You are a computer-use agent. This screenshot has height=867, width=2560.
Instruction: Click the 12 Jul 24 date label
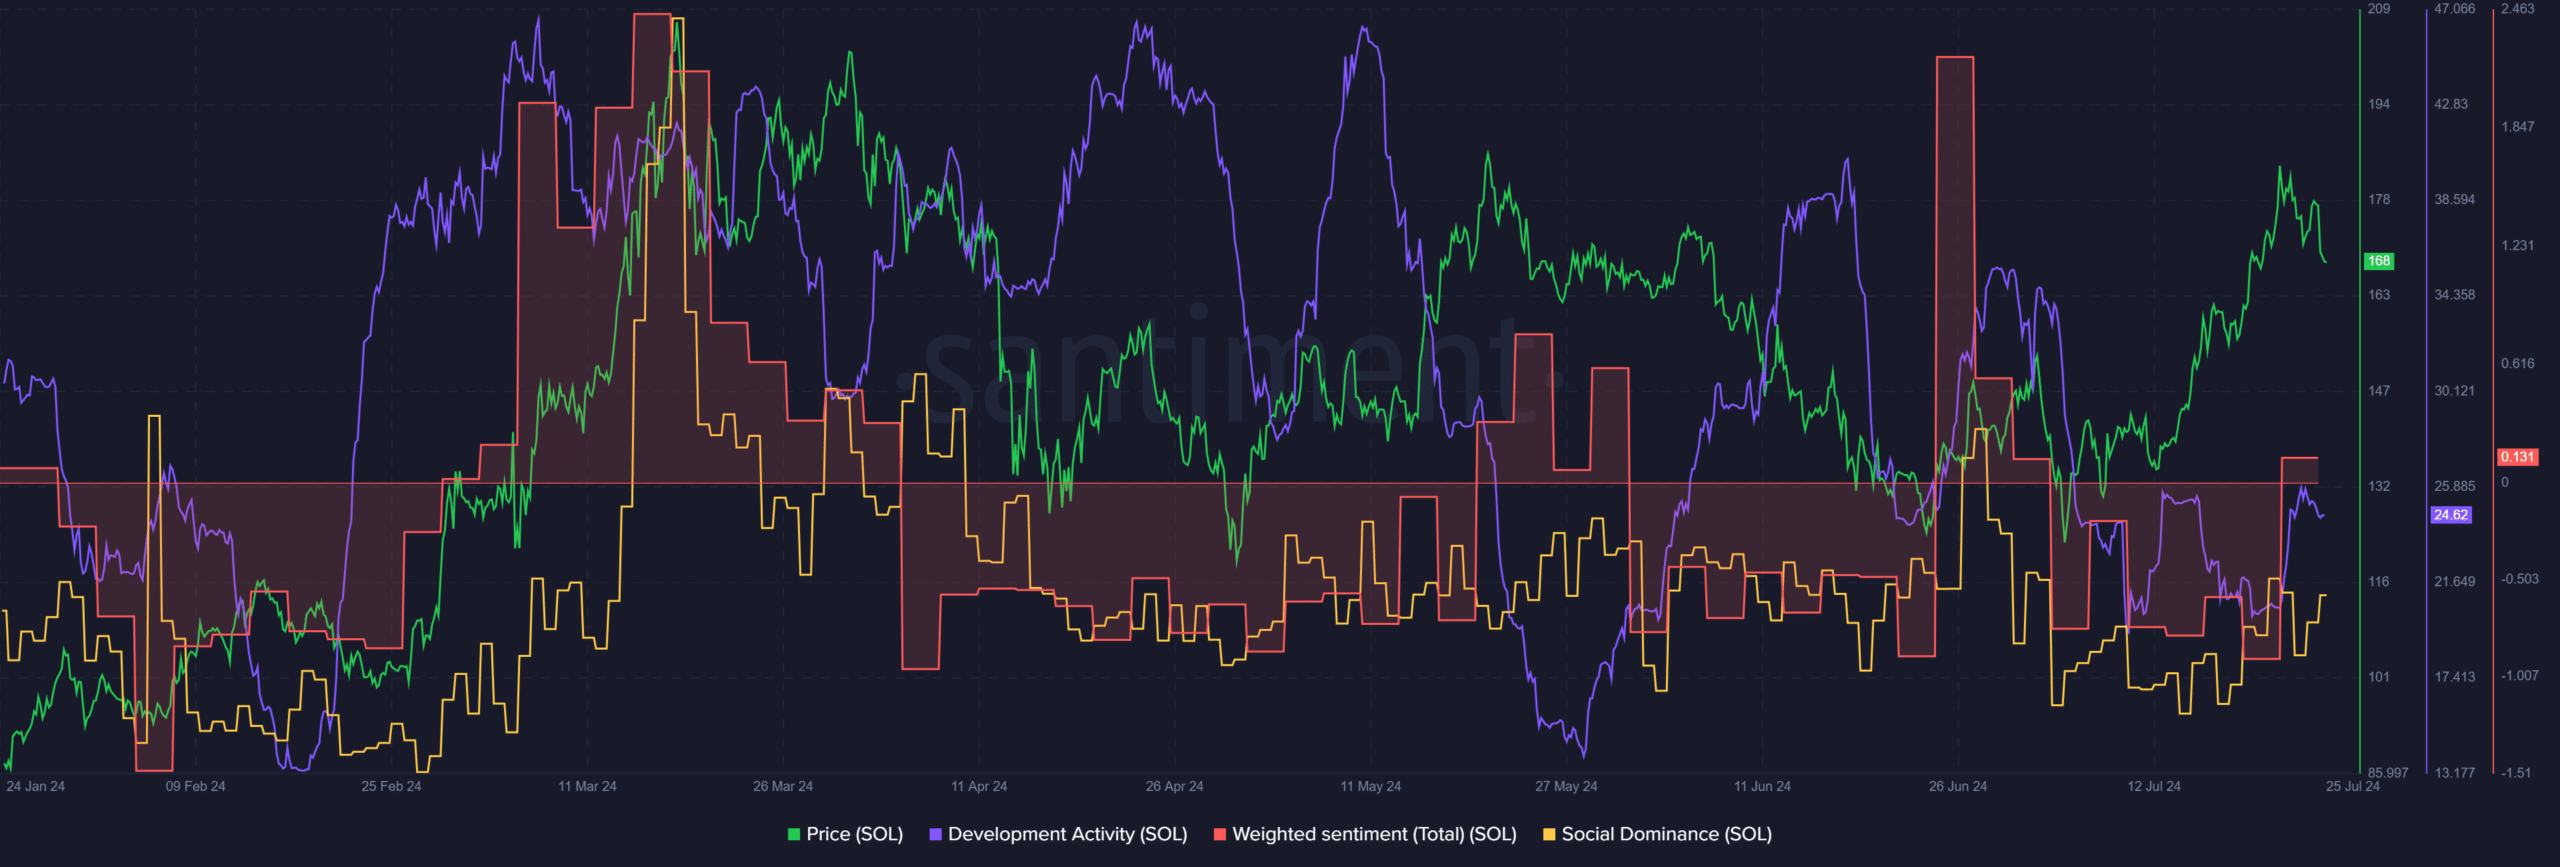2154,787
